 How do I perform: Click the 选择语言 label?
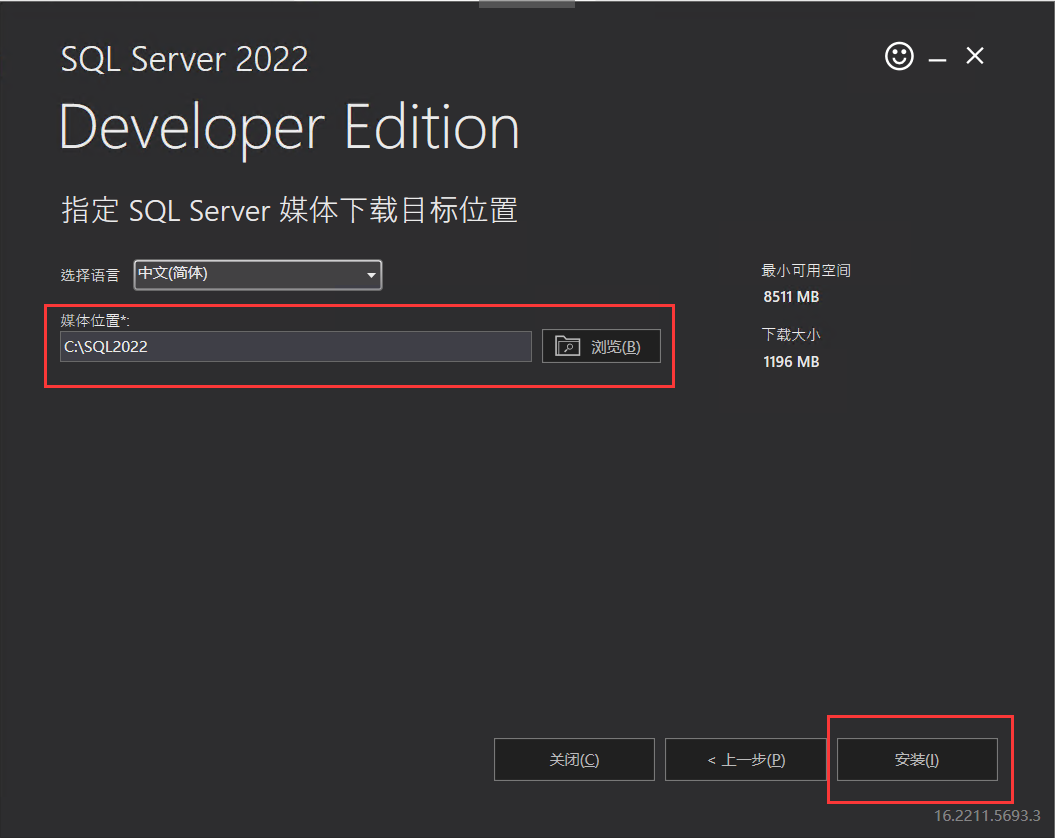[89, 275]
